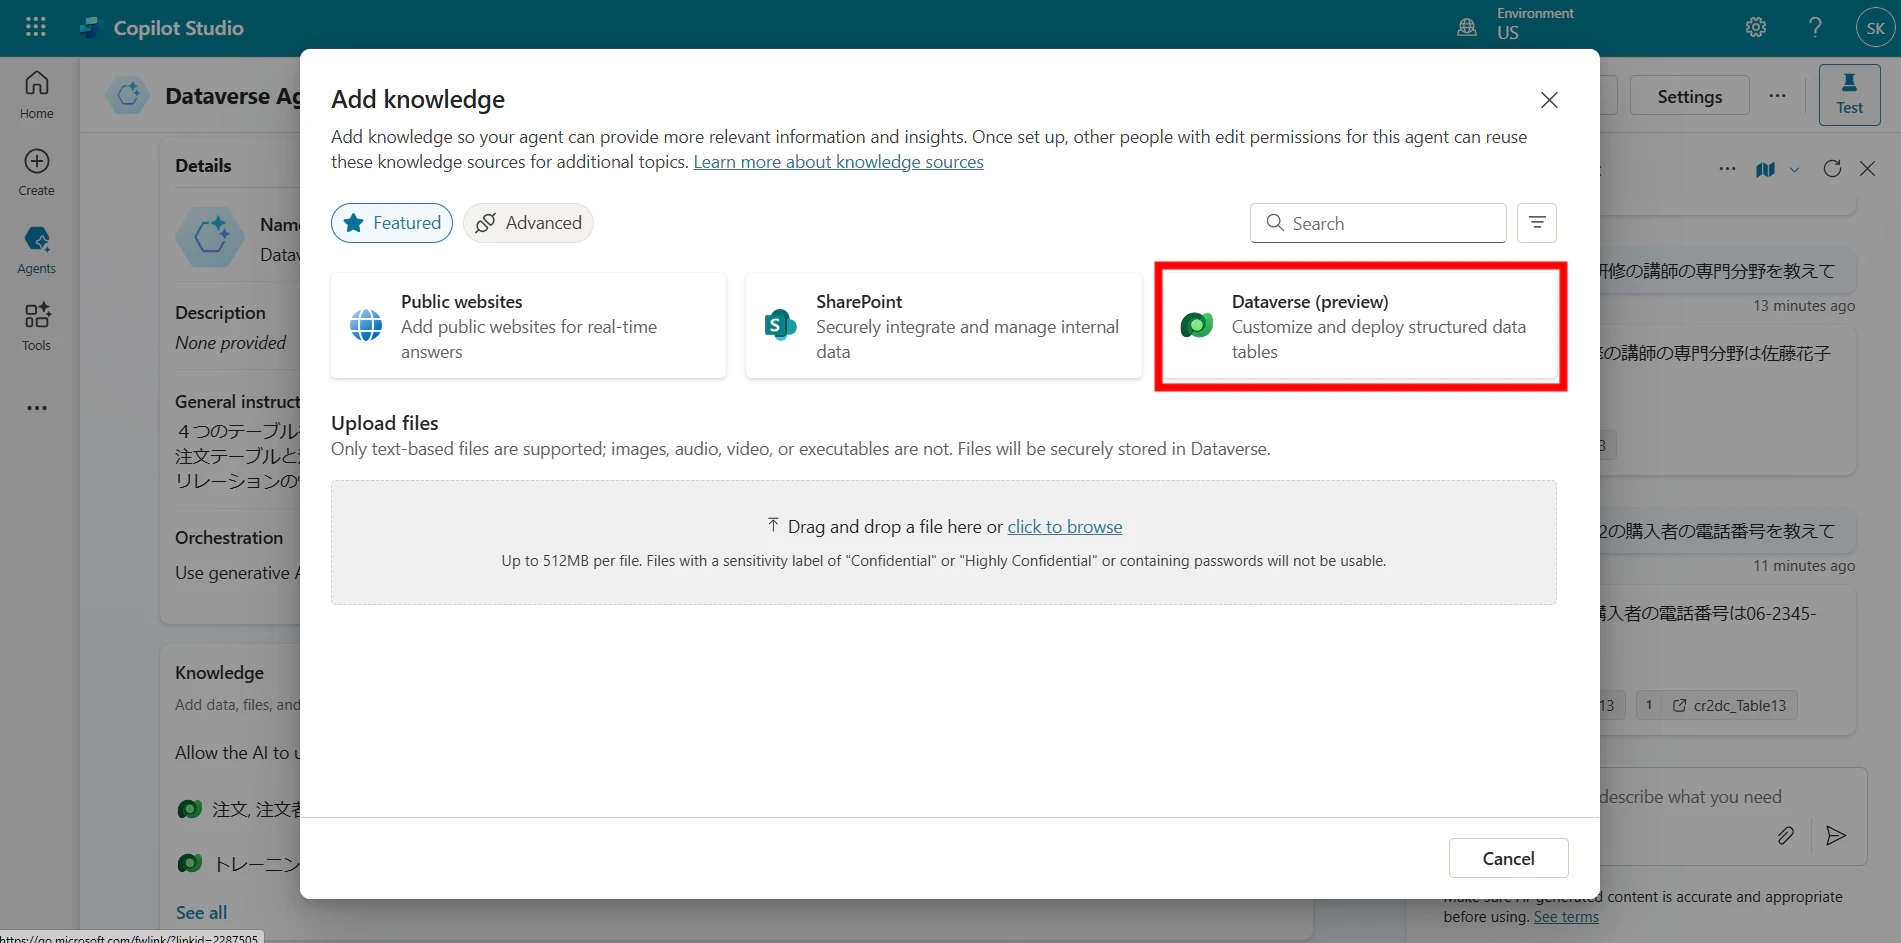Click the Upload files heading

point(385,423)
